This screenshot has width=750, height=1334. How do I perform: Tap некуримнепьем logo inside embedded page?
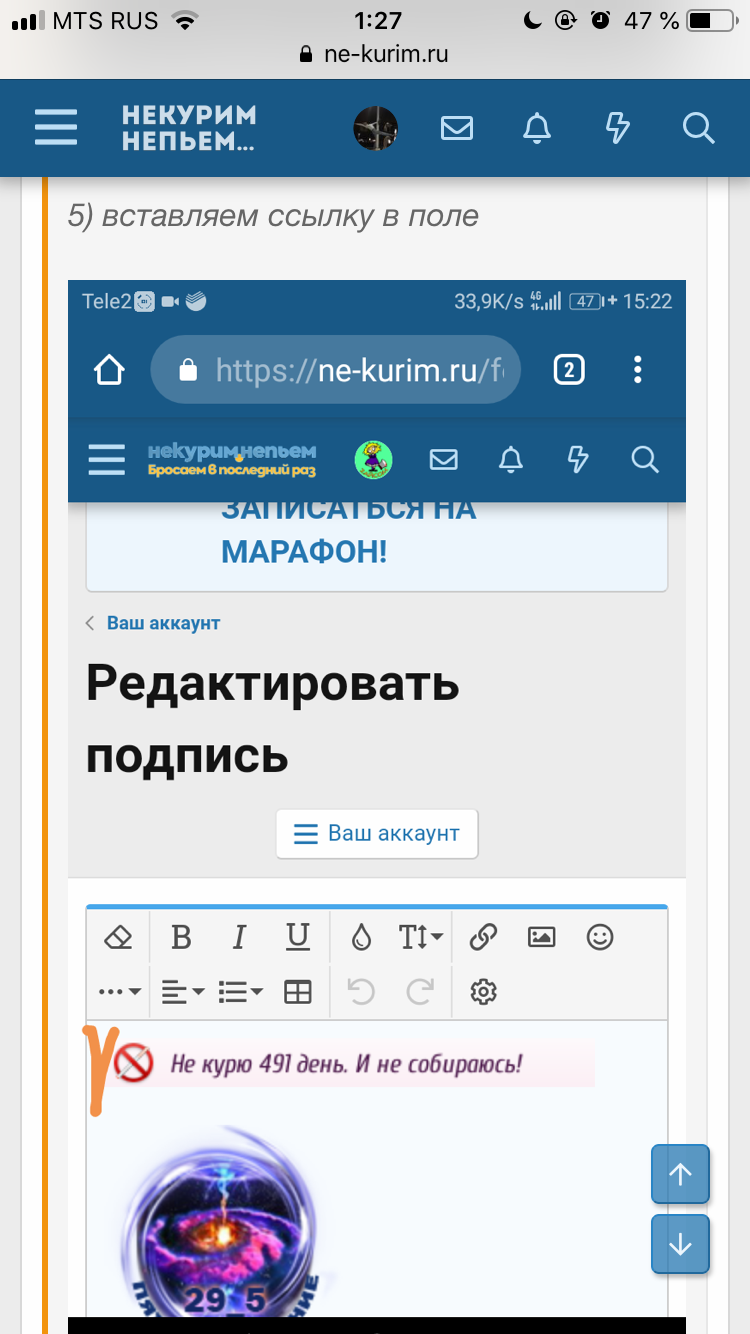[232, 459]
